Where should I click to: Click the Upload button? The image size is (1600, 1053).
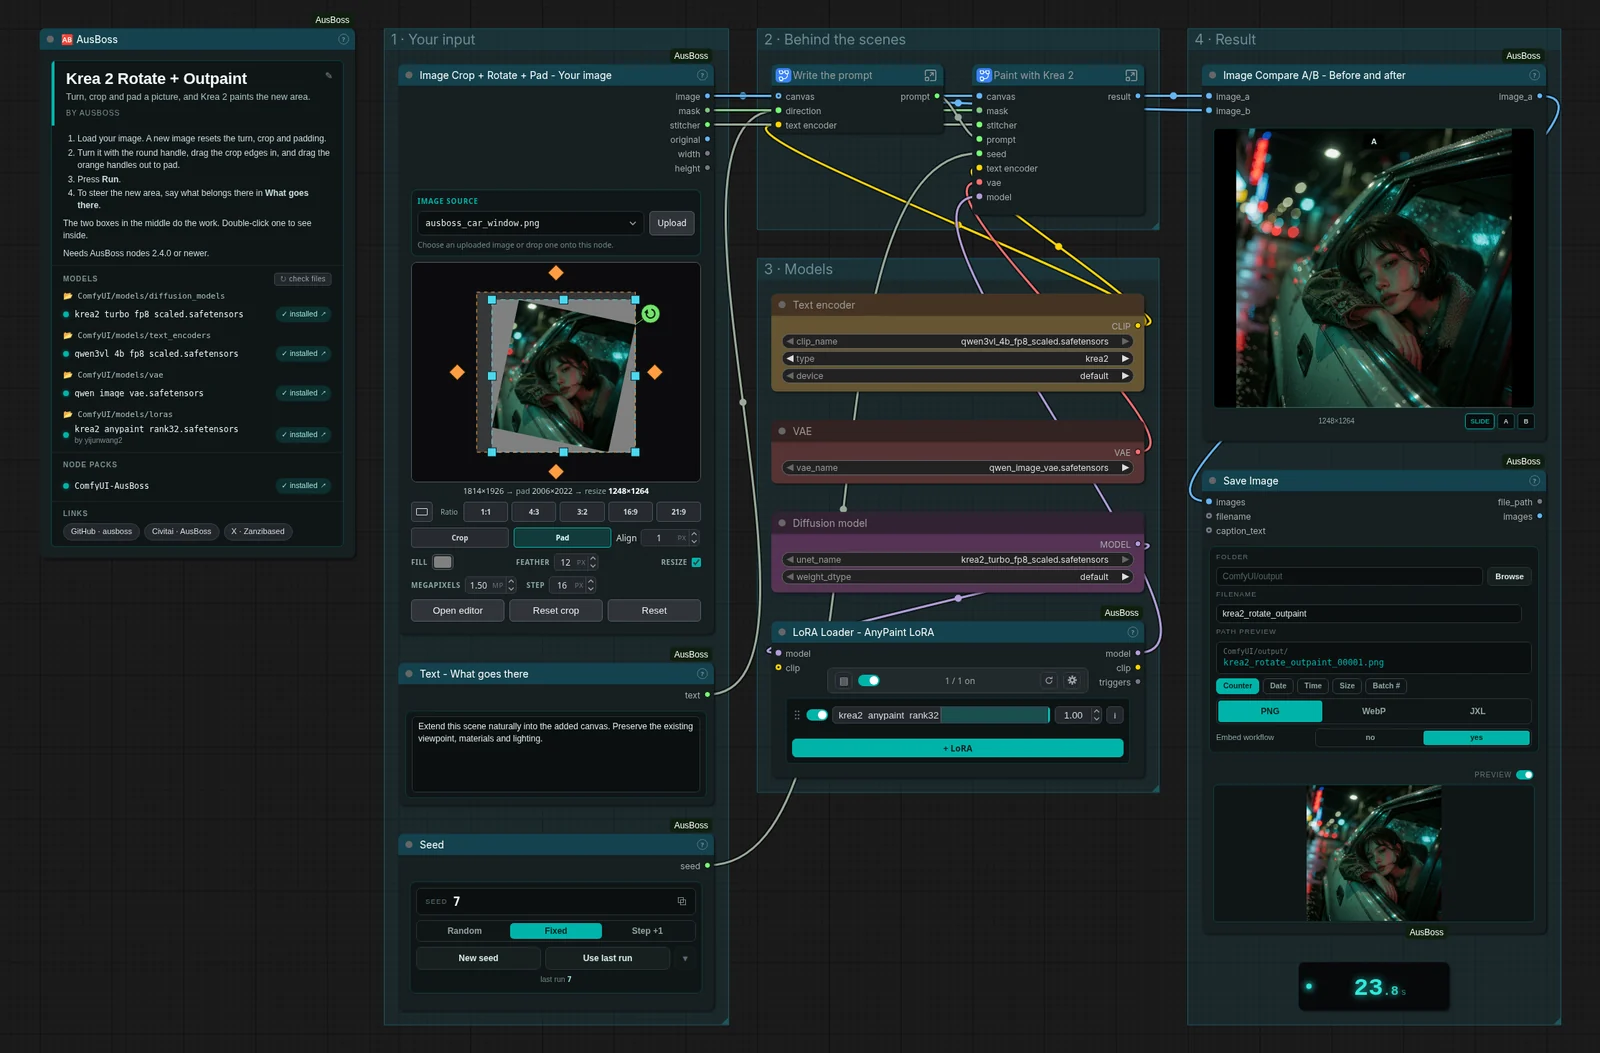tap(672, 223)
